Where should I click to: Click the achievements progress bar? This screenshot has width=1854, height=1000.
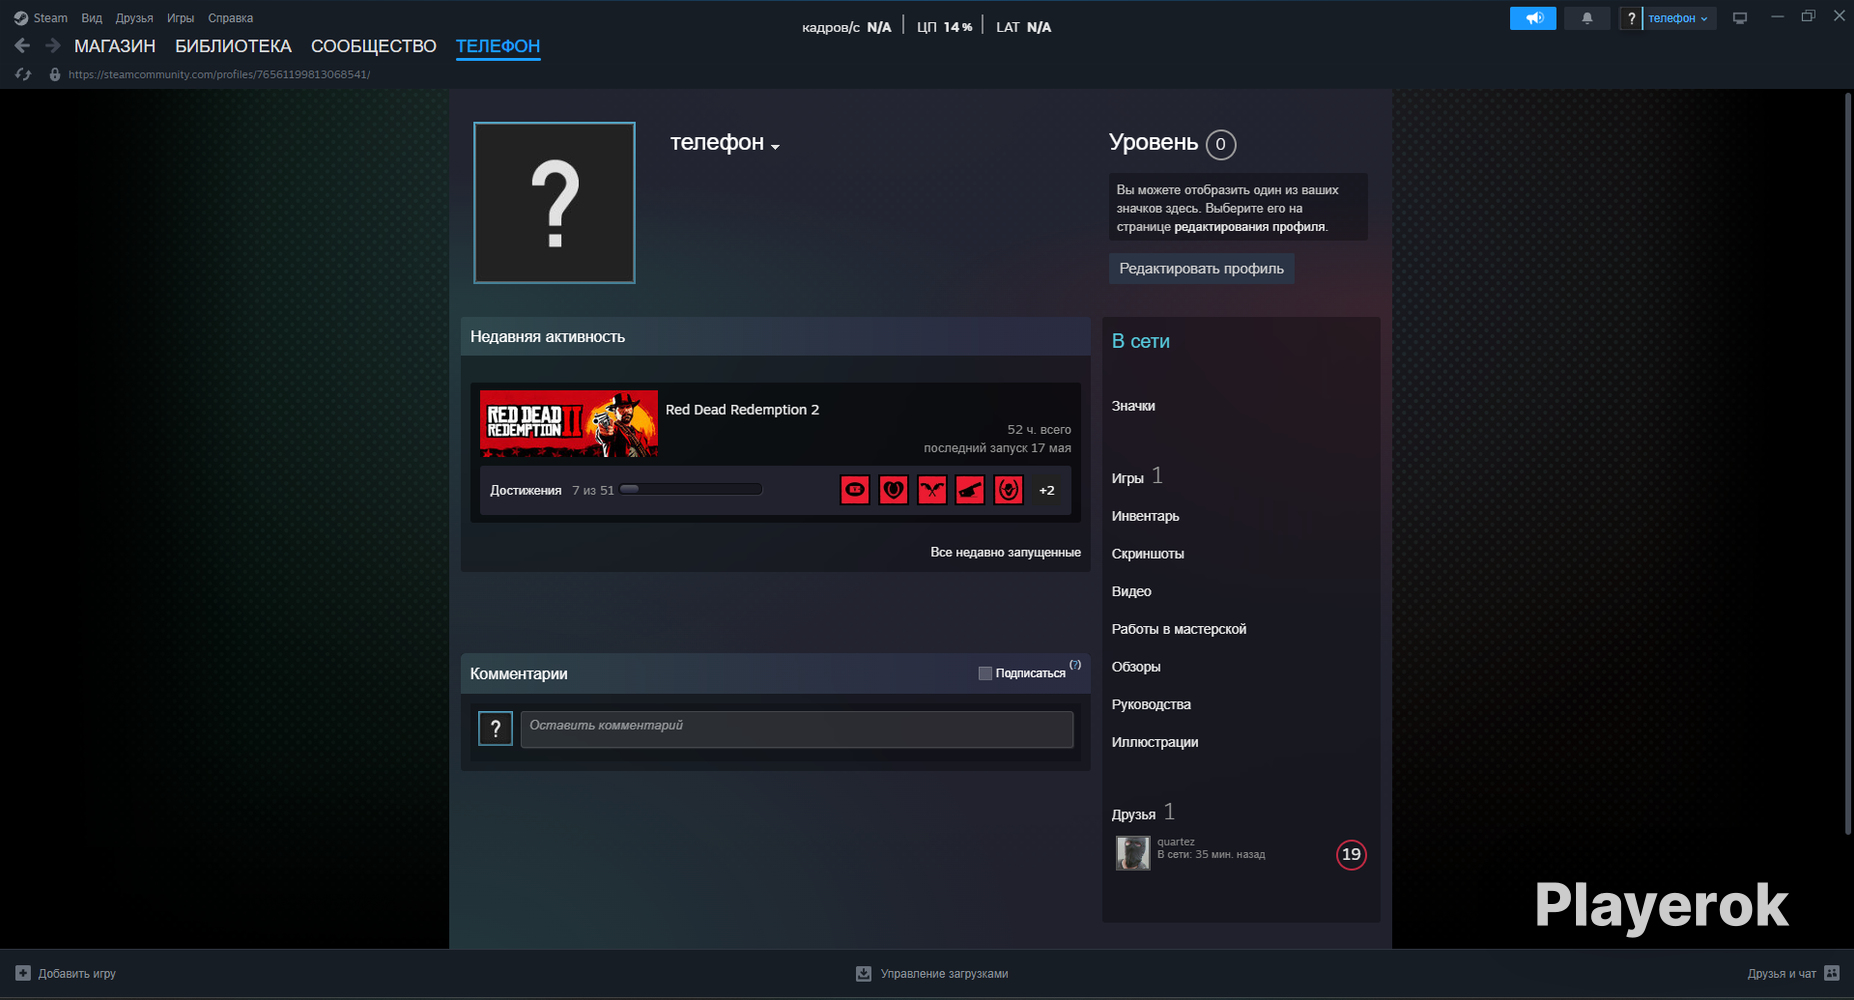(691, 490)
